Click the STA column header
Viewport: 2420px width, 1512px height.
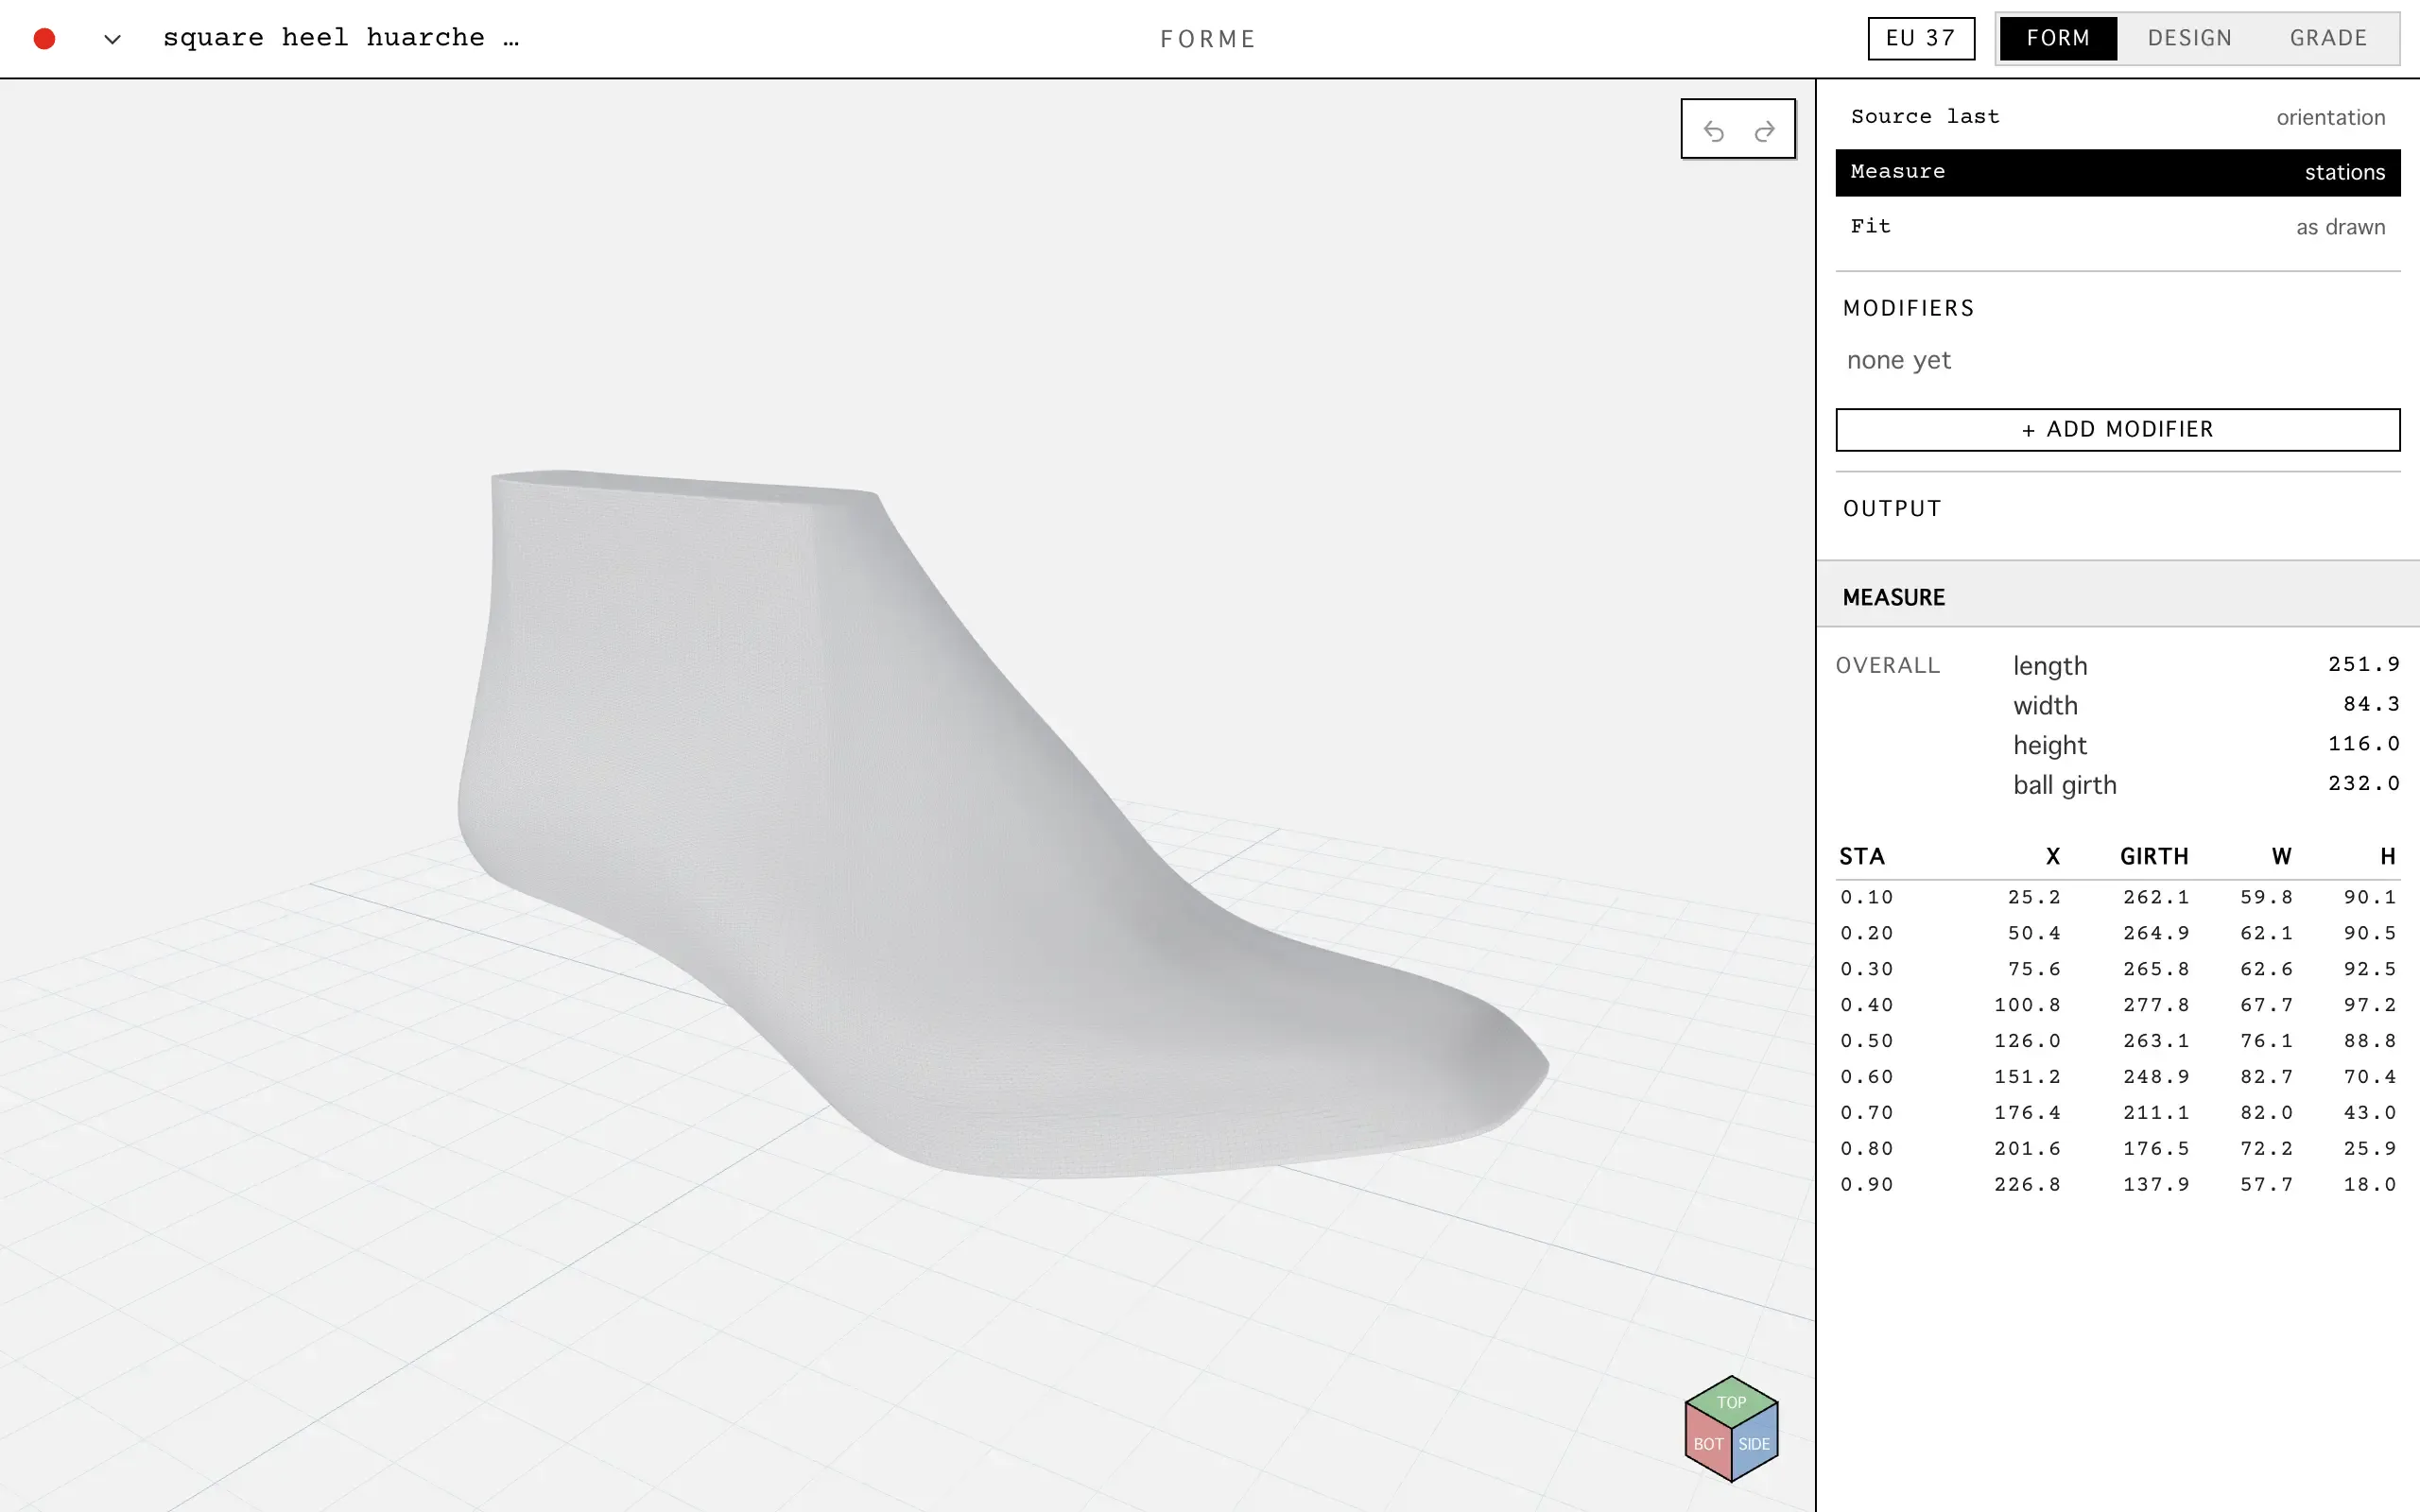1862,856
